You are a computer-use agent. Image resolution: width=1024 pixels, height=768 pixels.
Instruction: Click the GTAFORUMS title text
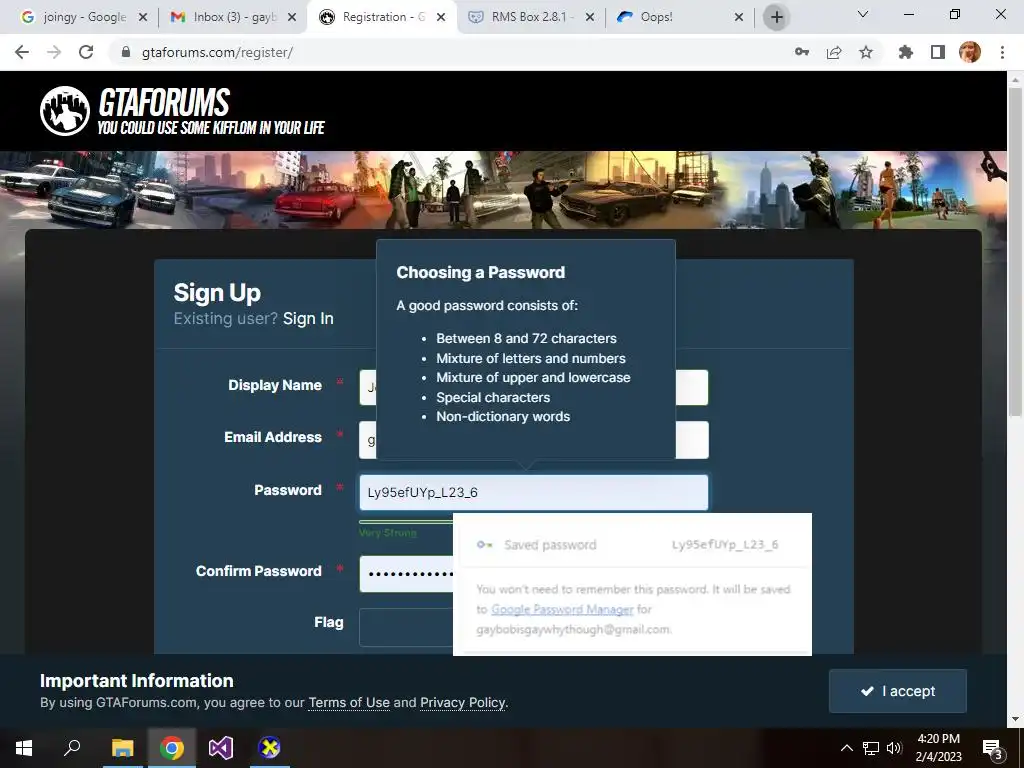coord(165,103)
